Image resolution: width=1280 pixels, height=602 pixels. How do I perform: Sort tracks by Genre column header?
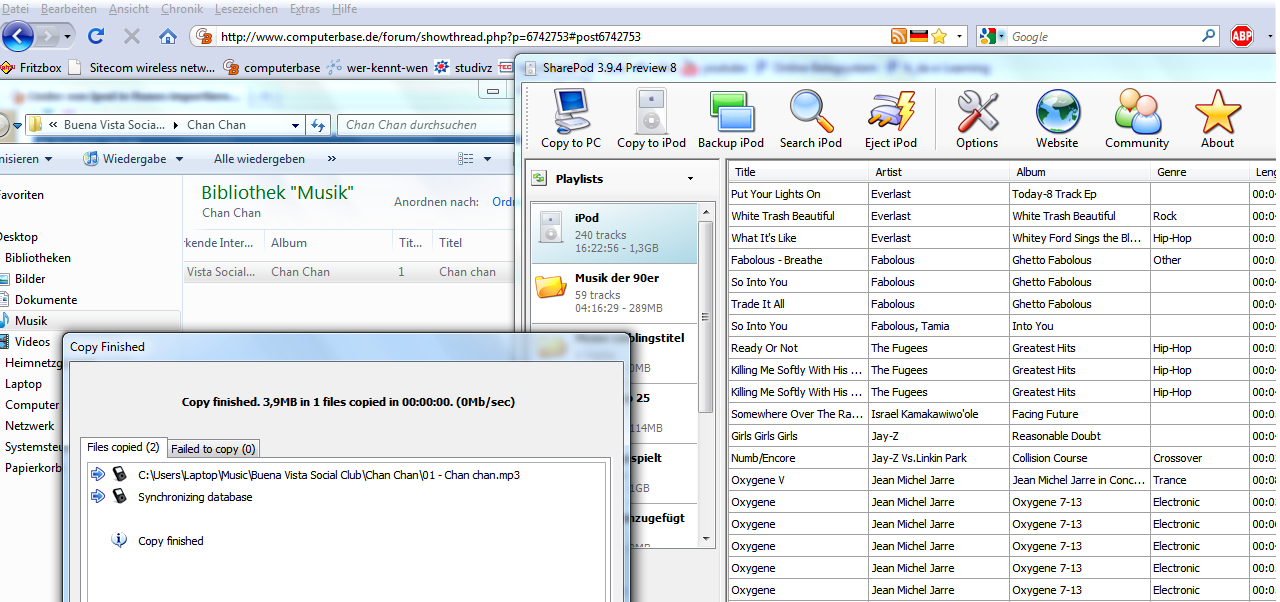[1199, 172]
